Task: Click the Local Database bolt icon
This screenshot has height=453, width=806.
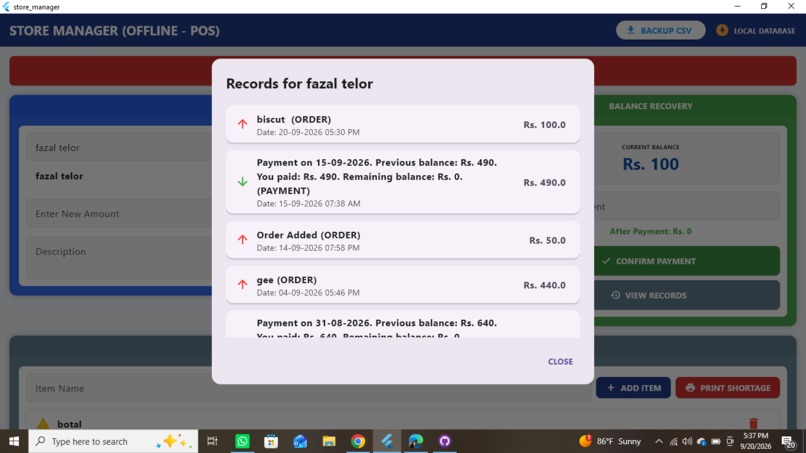Action: (722, 30)
